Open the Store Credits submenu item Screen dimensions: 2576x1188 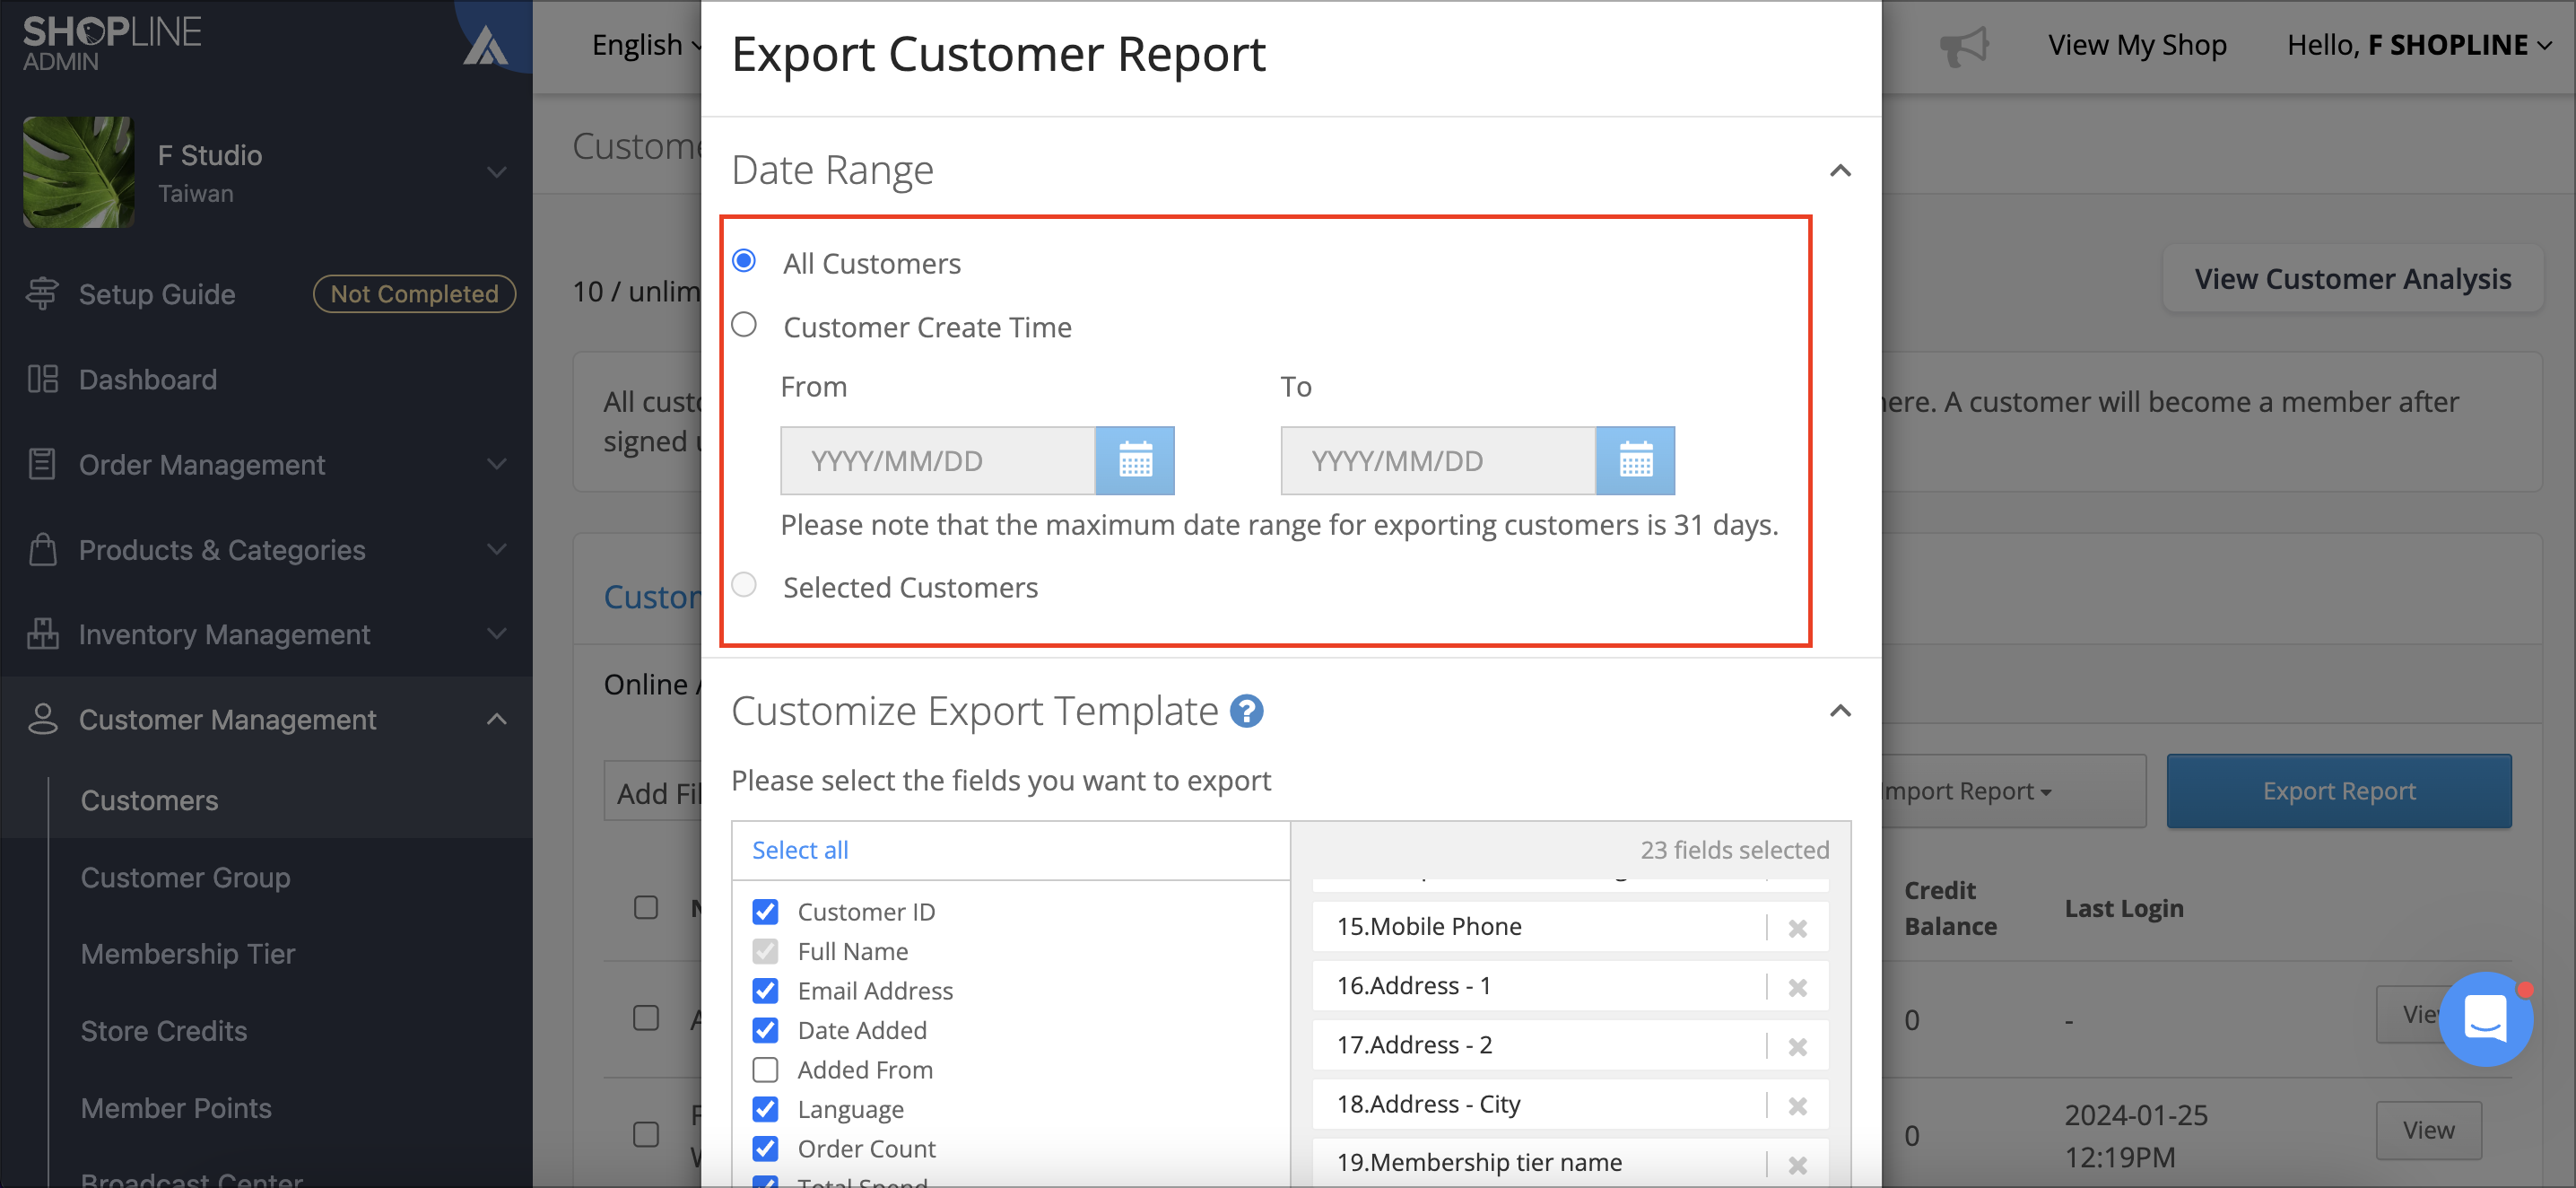click(x=163, y=1031)
